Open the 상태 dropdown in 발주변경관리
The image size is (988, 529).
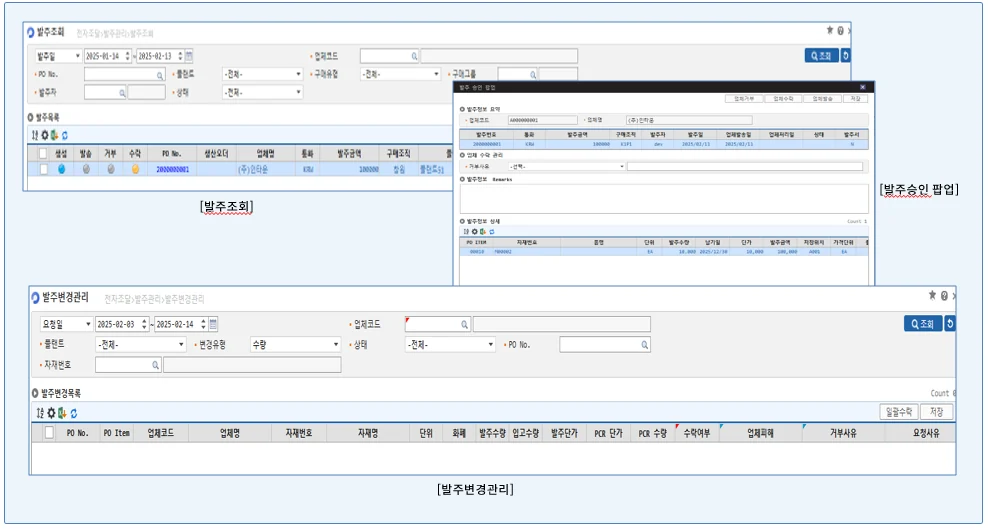[450, 344]
